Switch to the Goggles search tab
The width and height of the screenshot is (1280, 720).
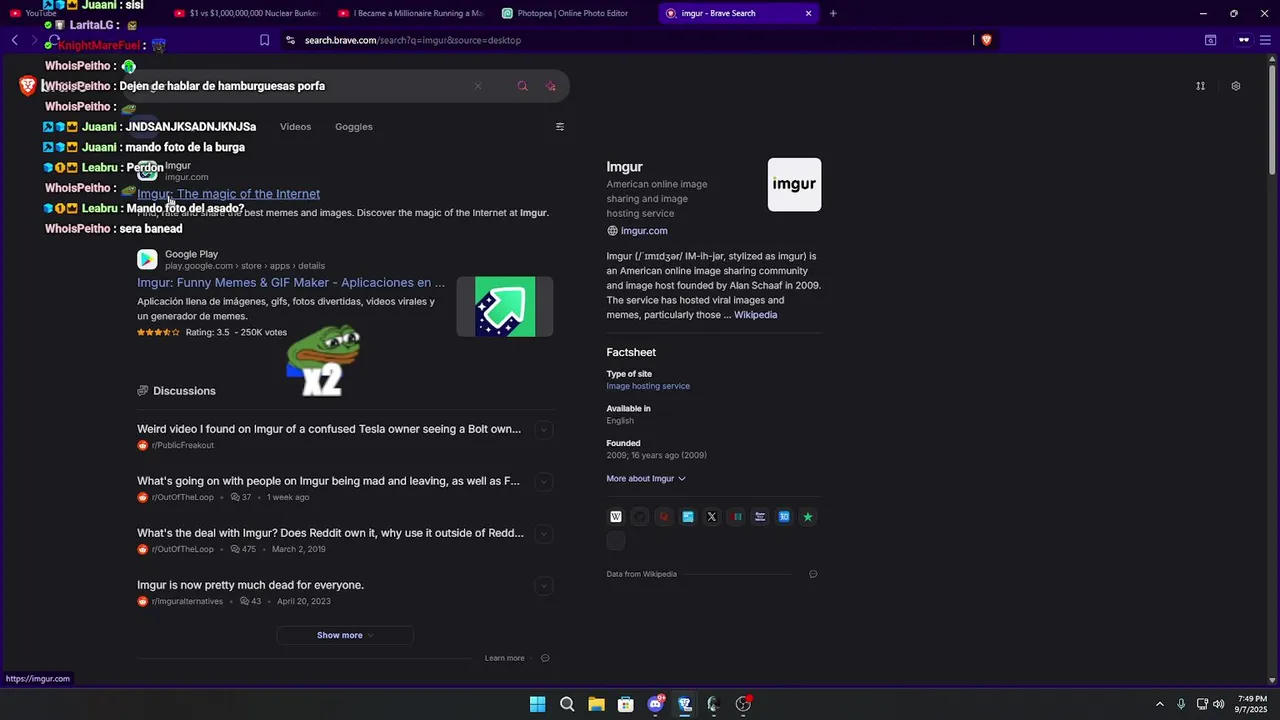coord(354,127)
